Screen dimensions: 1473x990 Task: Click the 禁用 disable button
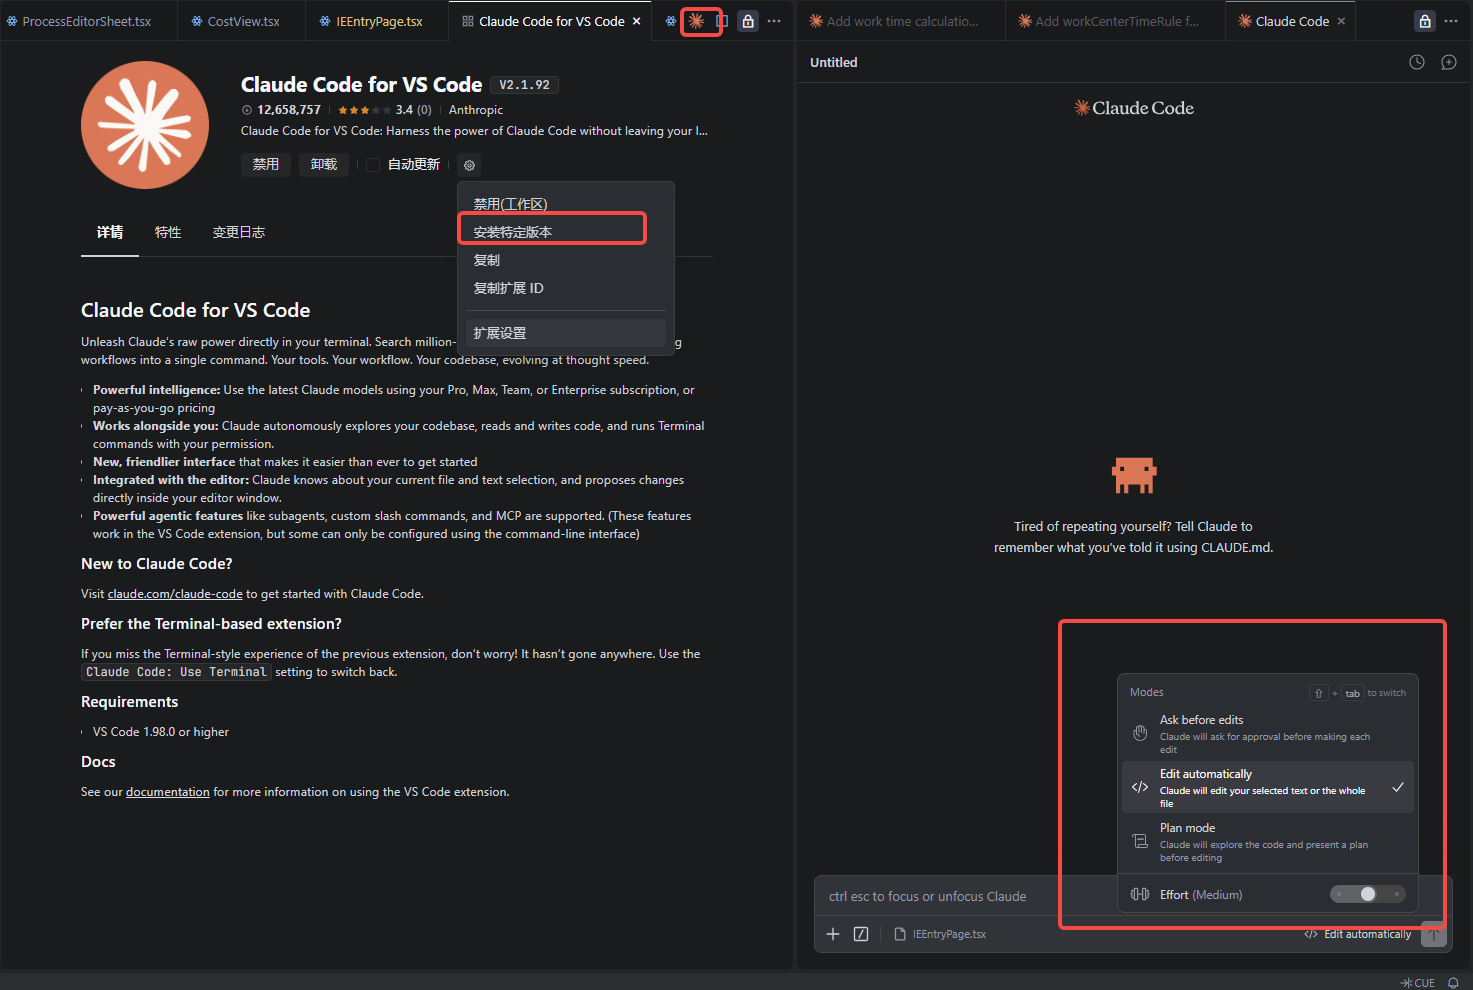point(266,165)
